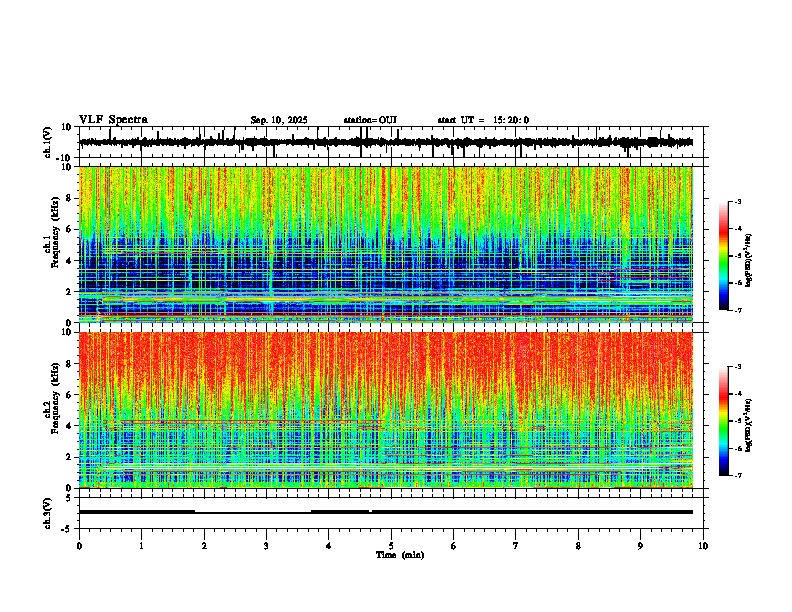Click time axis tick label "0"
Viewport: 792px width, 612px height.
[x=79, y=546]
